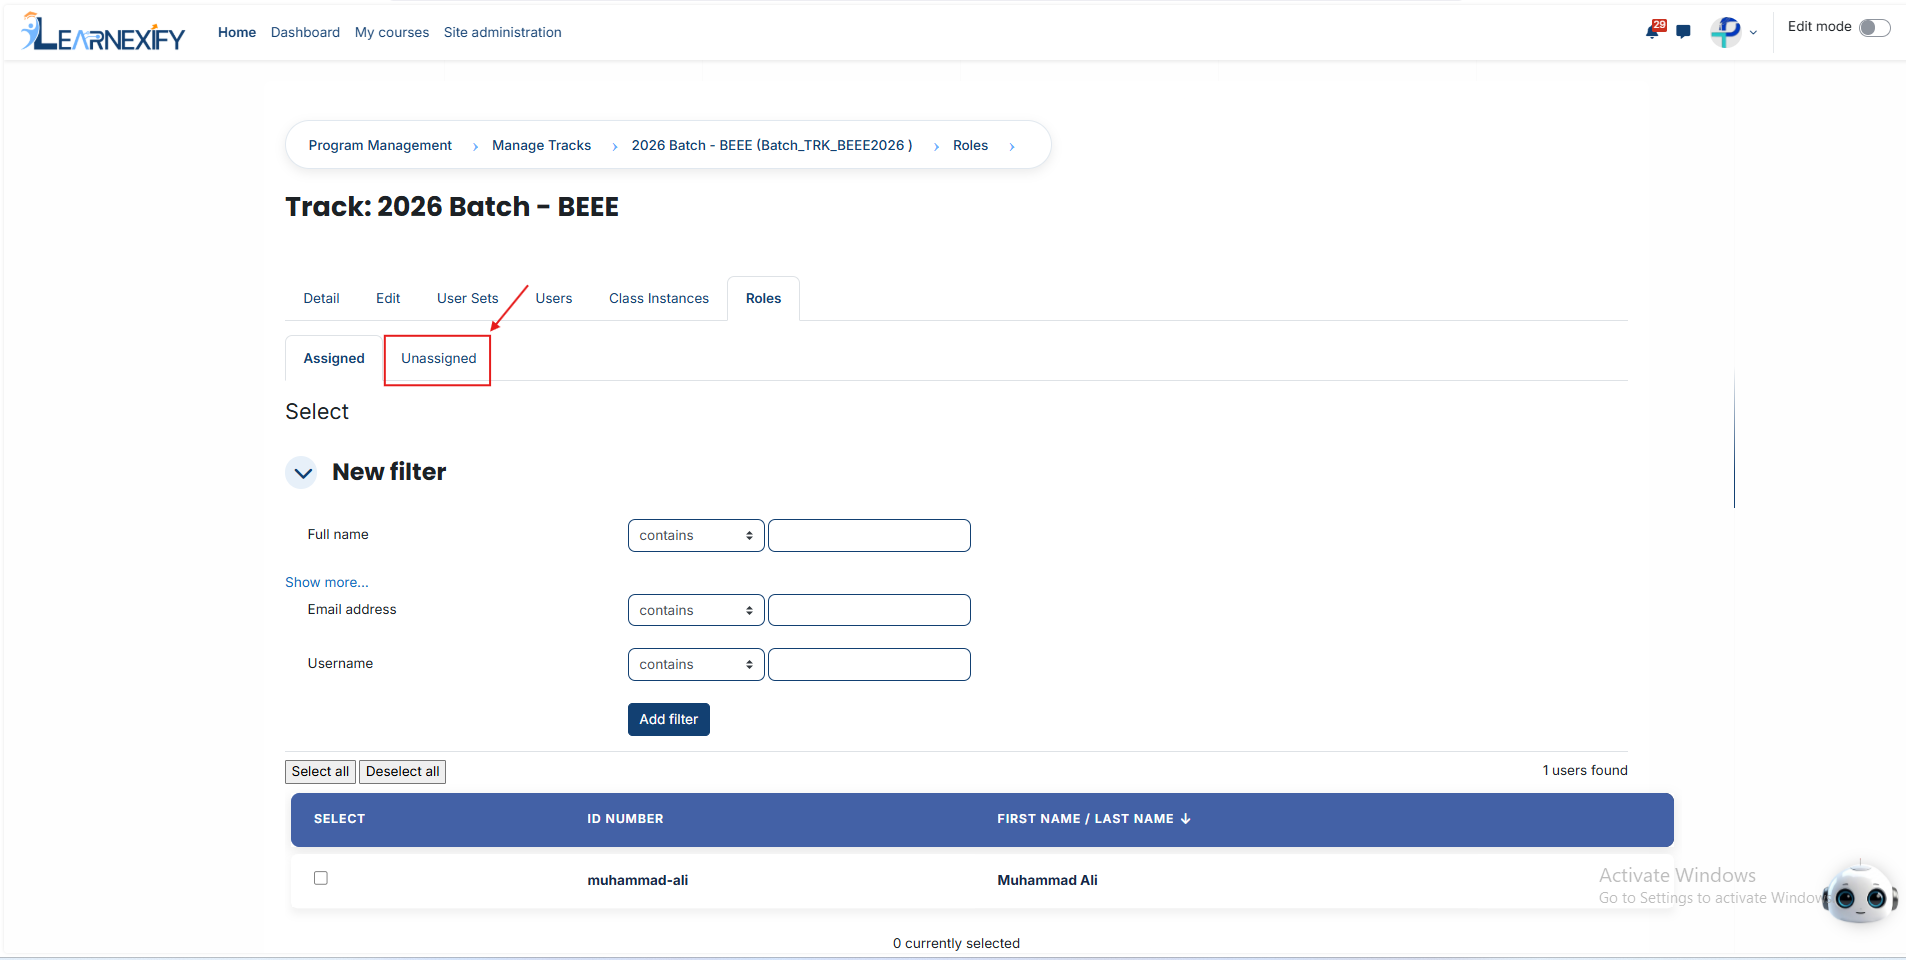Click the Full name text input field
Screen dimensions: 1906x960
[869, 535]
